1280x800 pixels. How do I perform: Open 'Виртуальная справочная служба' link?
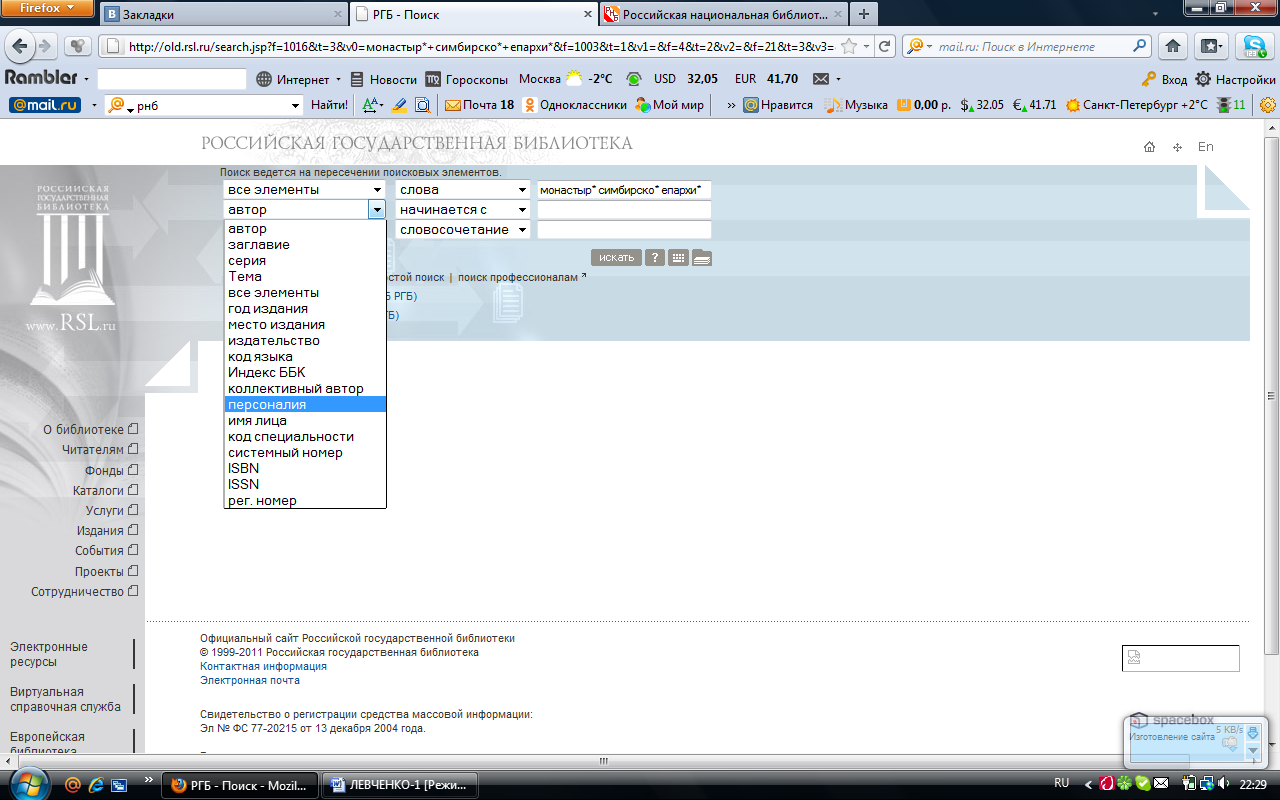pos(65,699)
